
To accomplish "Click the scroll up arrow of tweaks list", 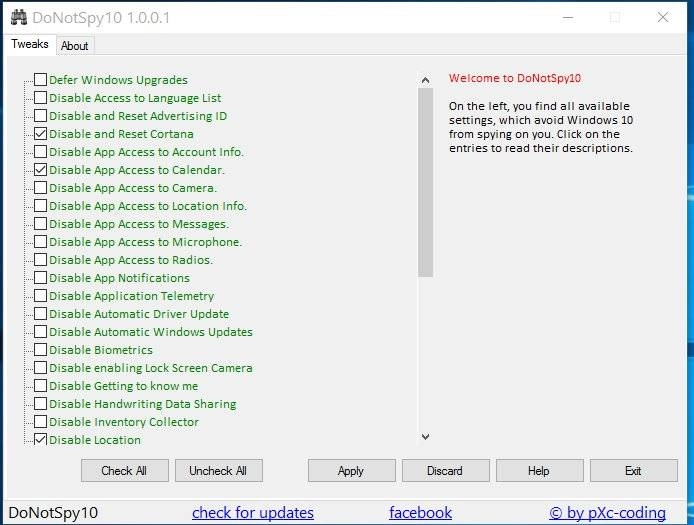I will click(425, 80).
